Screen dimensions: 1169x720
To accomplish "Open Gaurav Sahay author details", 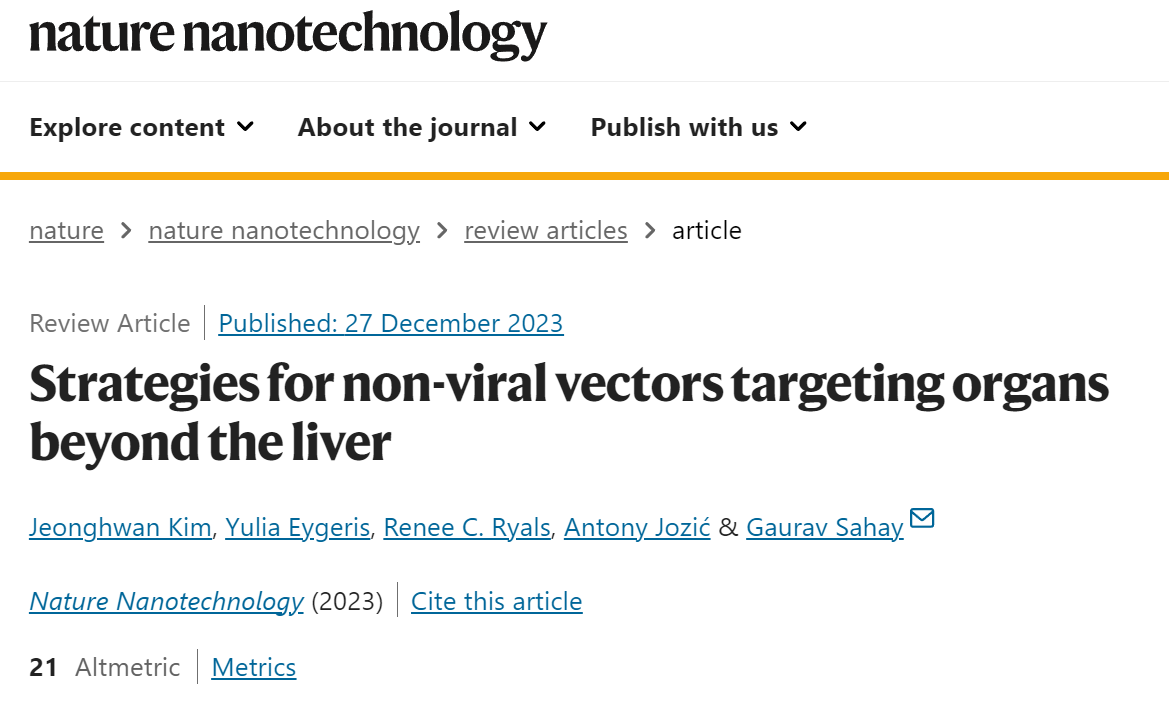I will [x=825, y=528].
